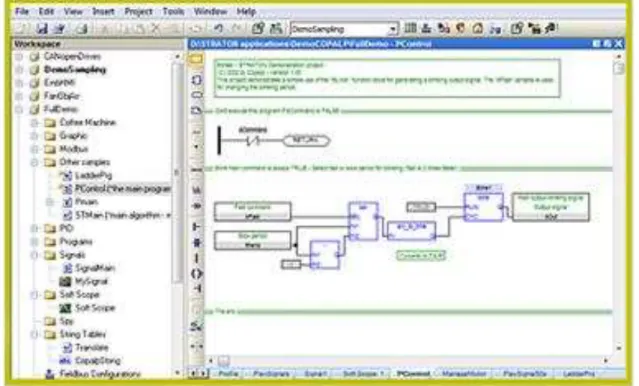The height and width of the screenshot is (386, 639).
Task: Open the Help menu
Action: point(246,11)
